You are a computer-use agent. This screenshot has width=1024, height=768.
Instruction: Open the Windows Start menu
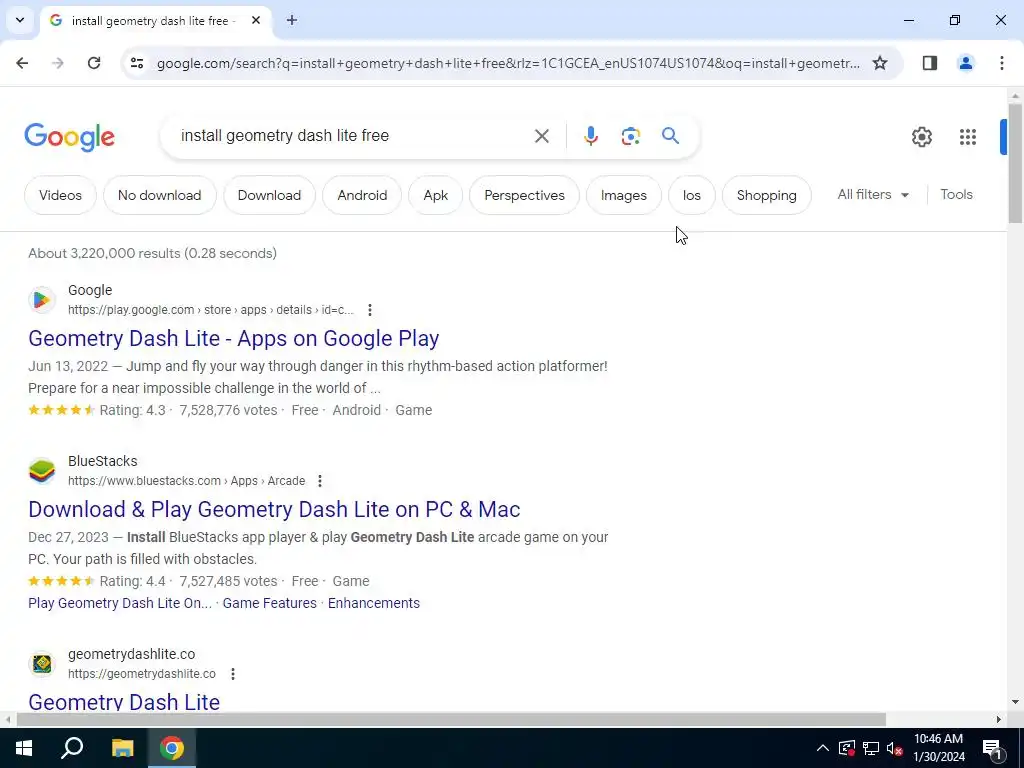click(x=24, y=748)
